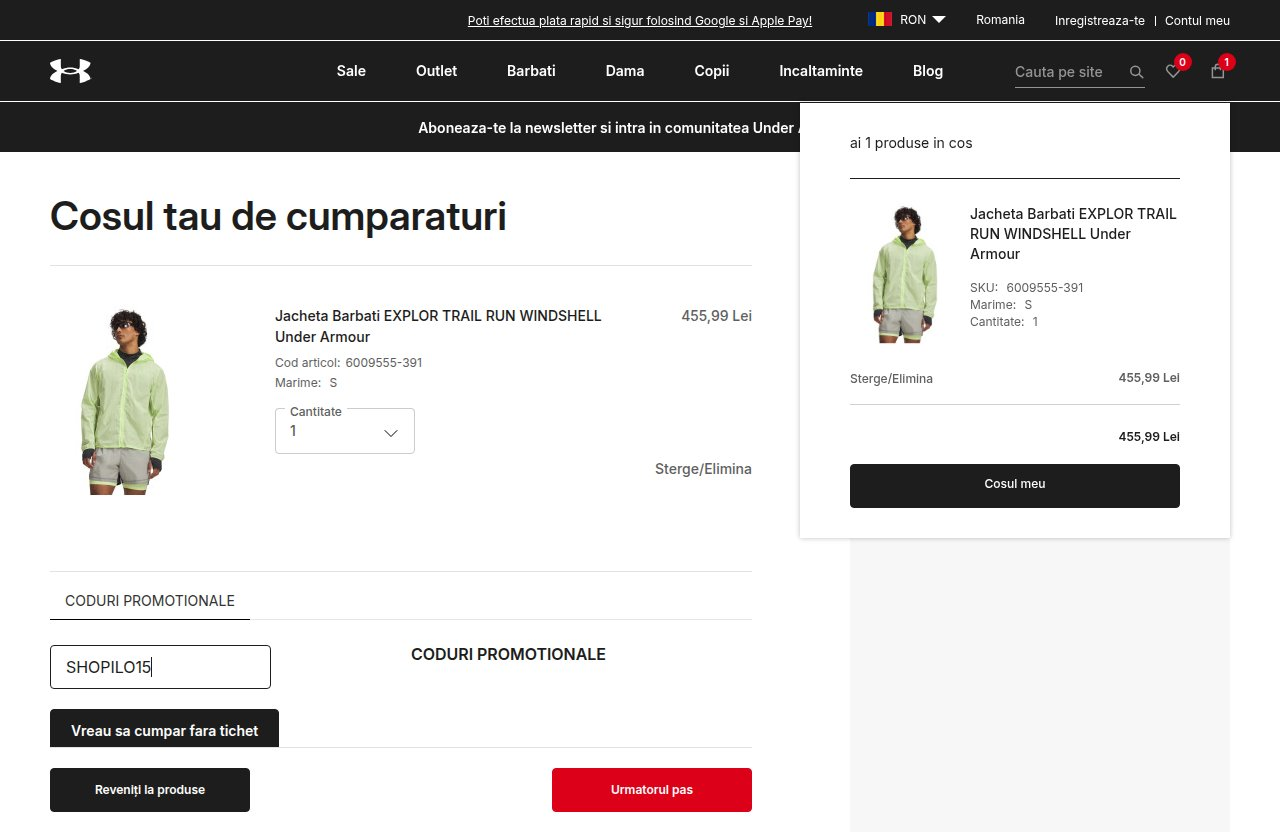
Task: Click the Romanian flag icon
Action: tap(880, 19)
